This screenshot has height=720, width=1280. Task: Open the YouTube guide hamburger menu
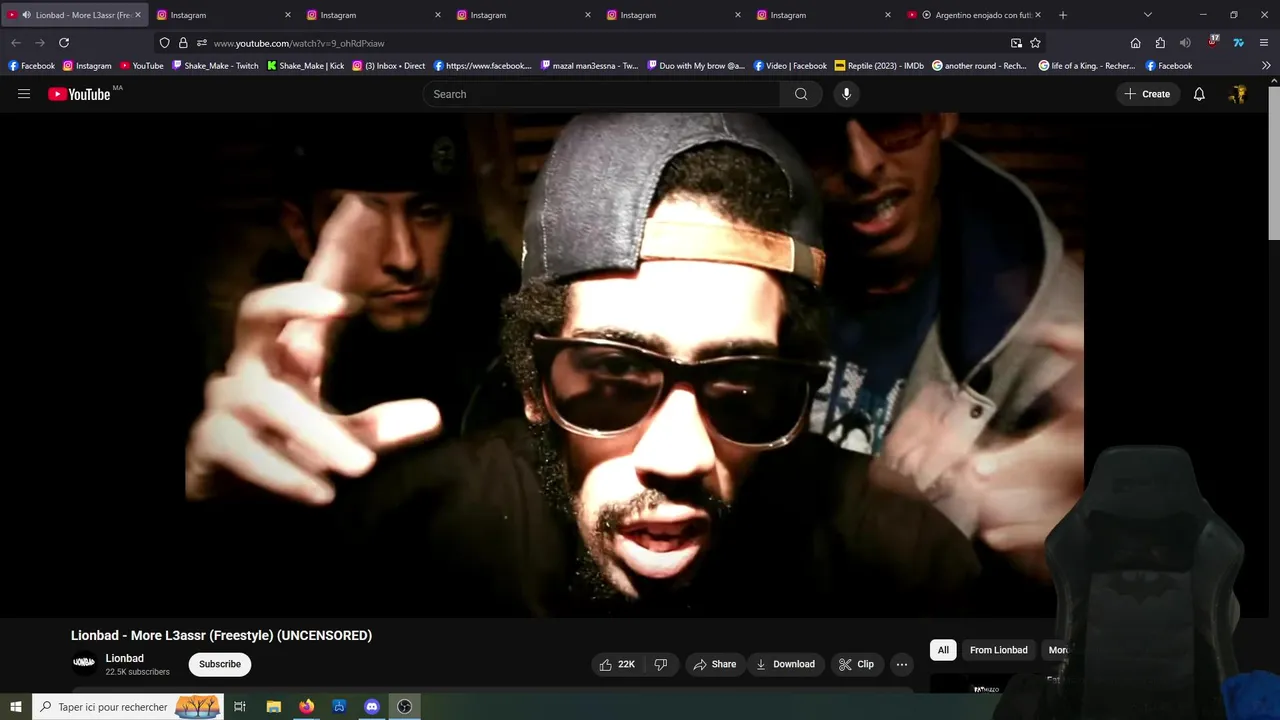coord(24,94)
